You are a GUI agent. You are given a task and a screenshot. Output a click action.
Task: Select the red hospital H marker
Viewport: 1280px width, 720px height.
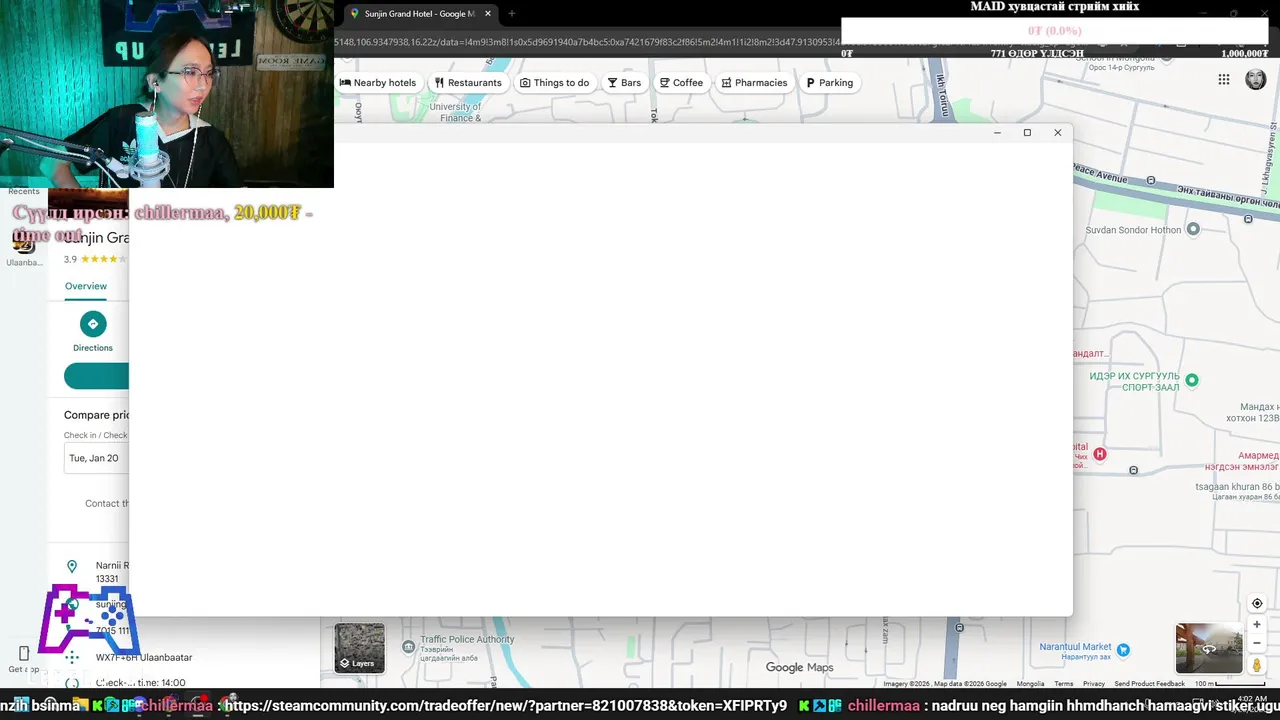(1100, 454)
